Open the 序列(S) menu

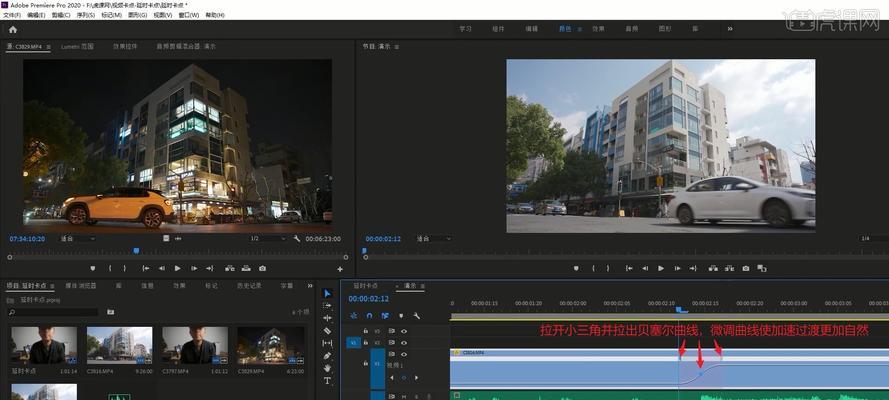[x=85, y=15]
